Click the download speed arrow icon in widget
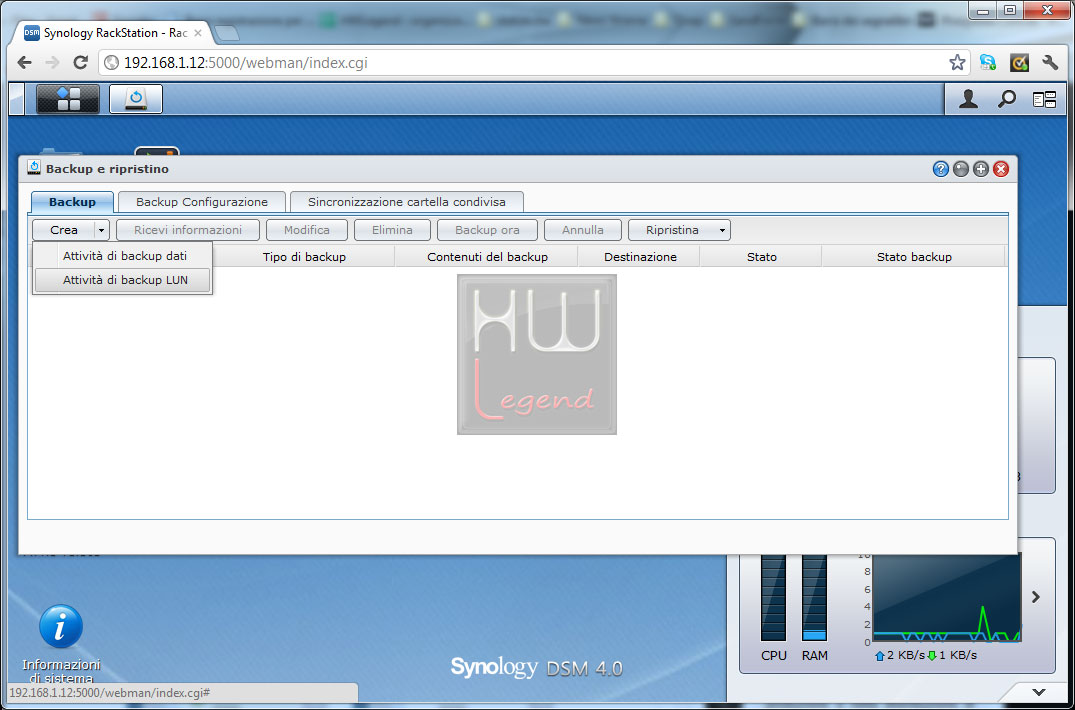The width and height of the screenshot is (1075, 710). click(x=932, y=656)
